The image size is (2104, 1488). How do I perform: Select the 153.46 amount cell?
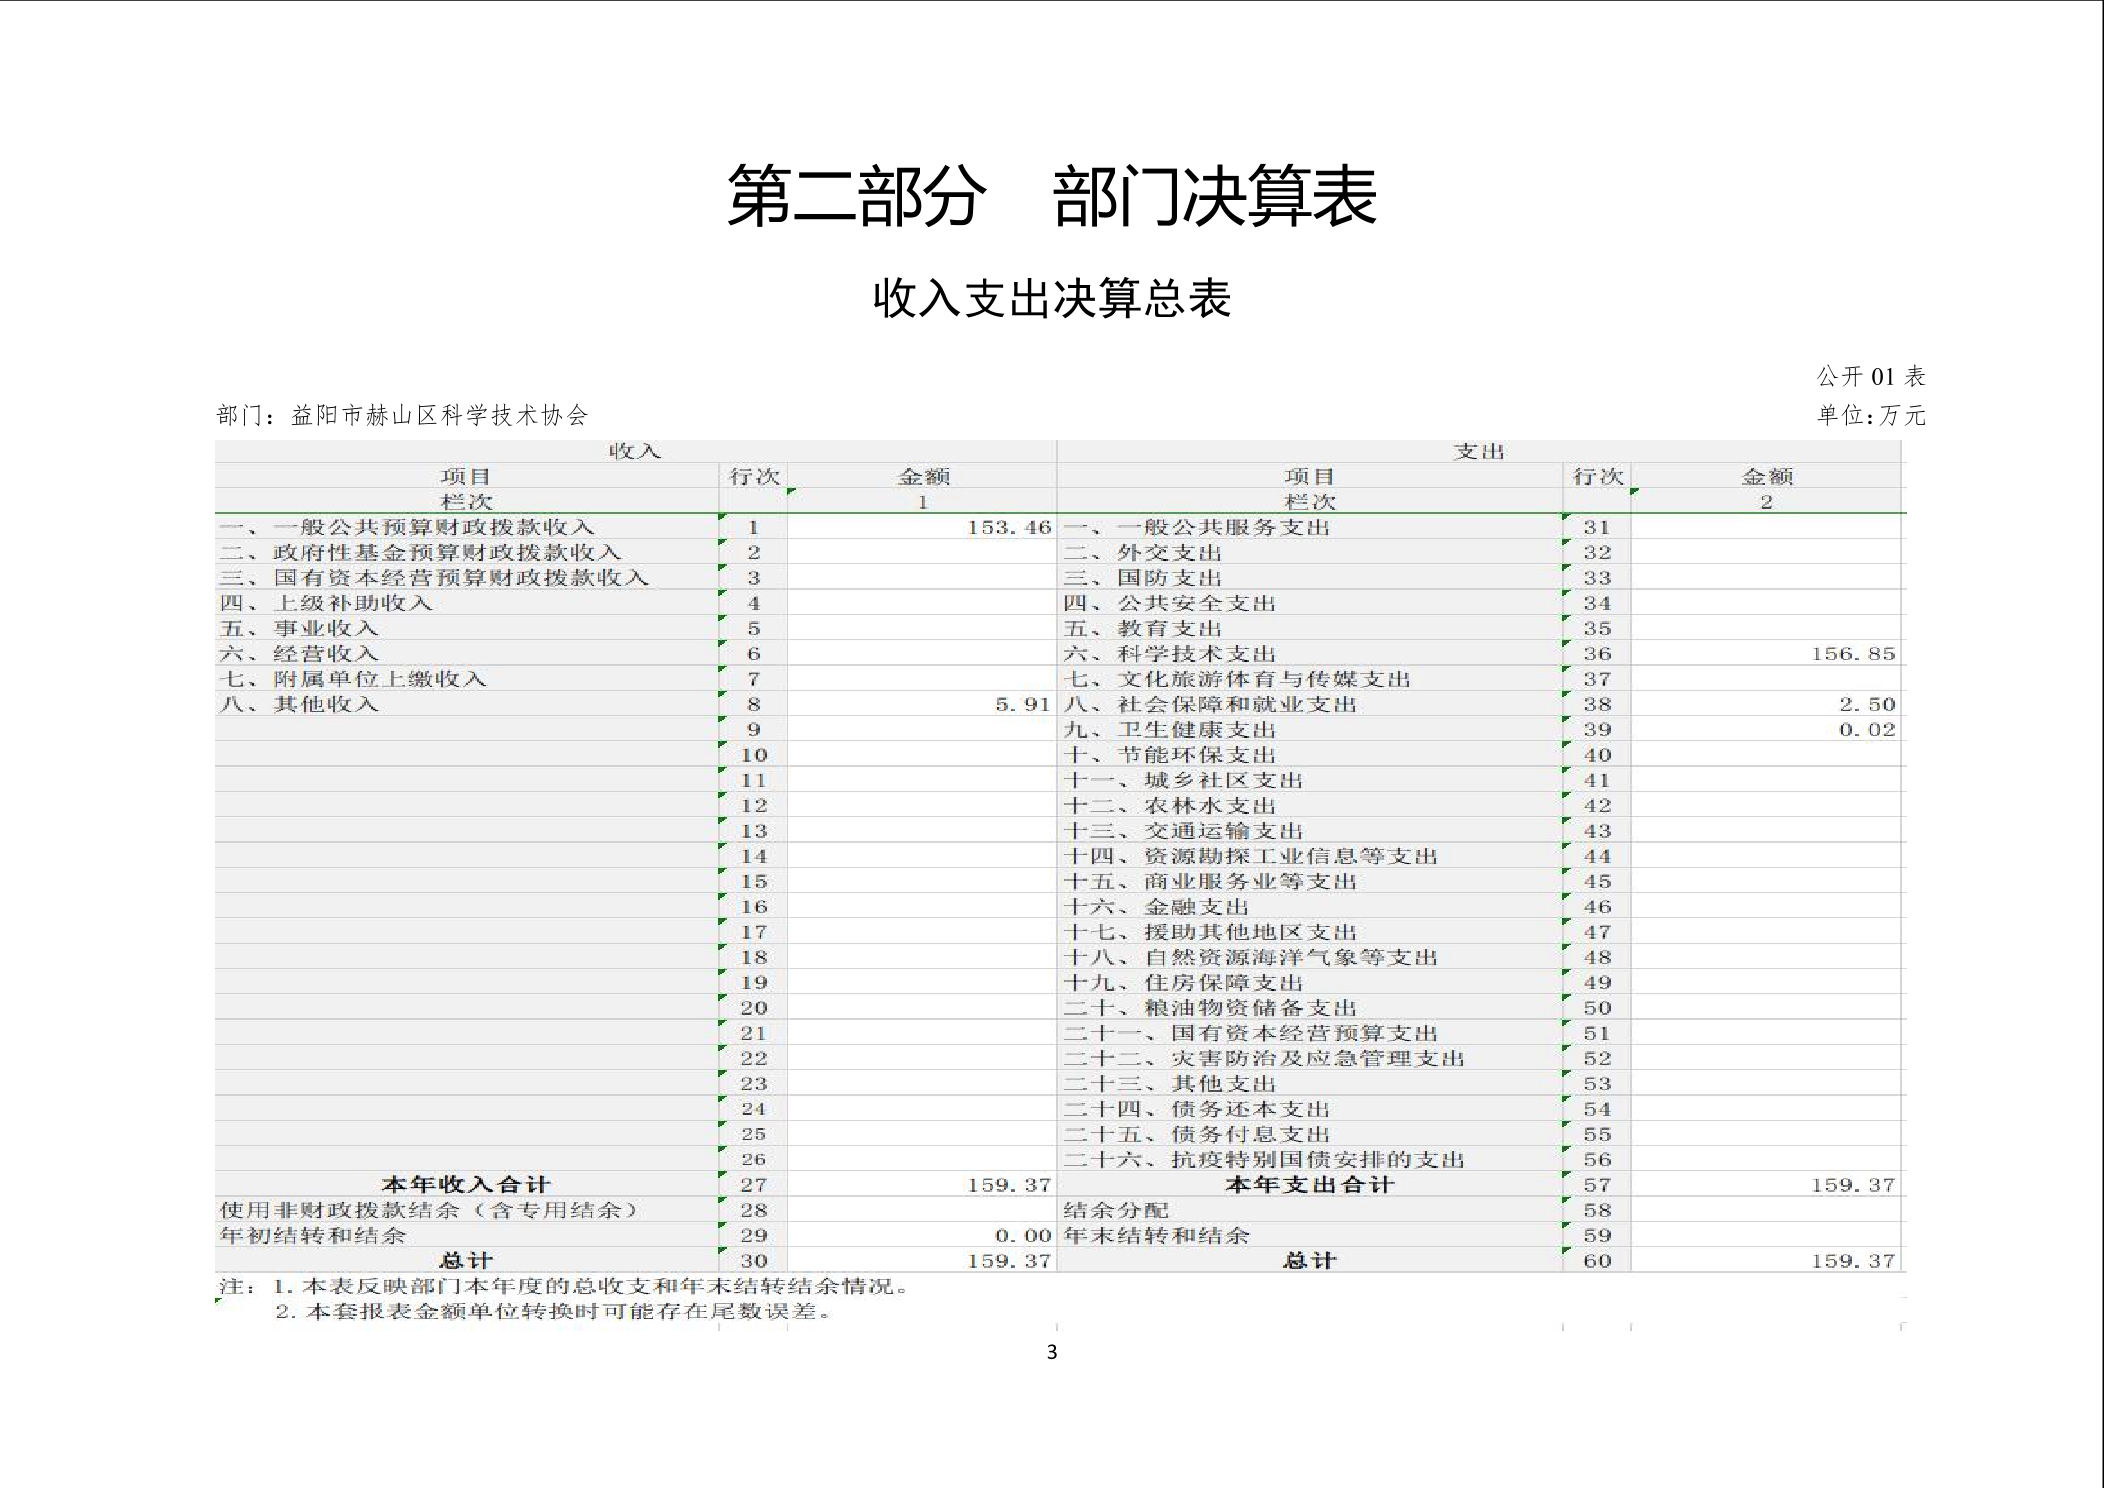1008,527
